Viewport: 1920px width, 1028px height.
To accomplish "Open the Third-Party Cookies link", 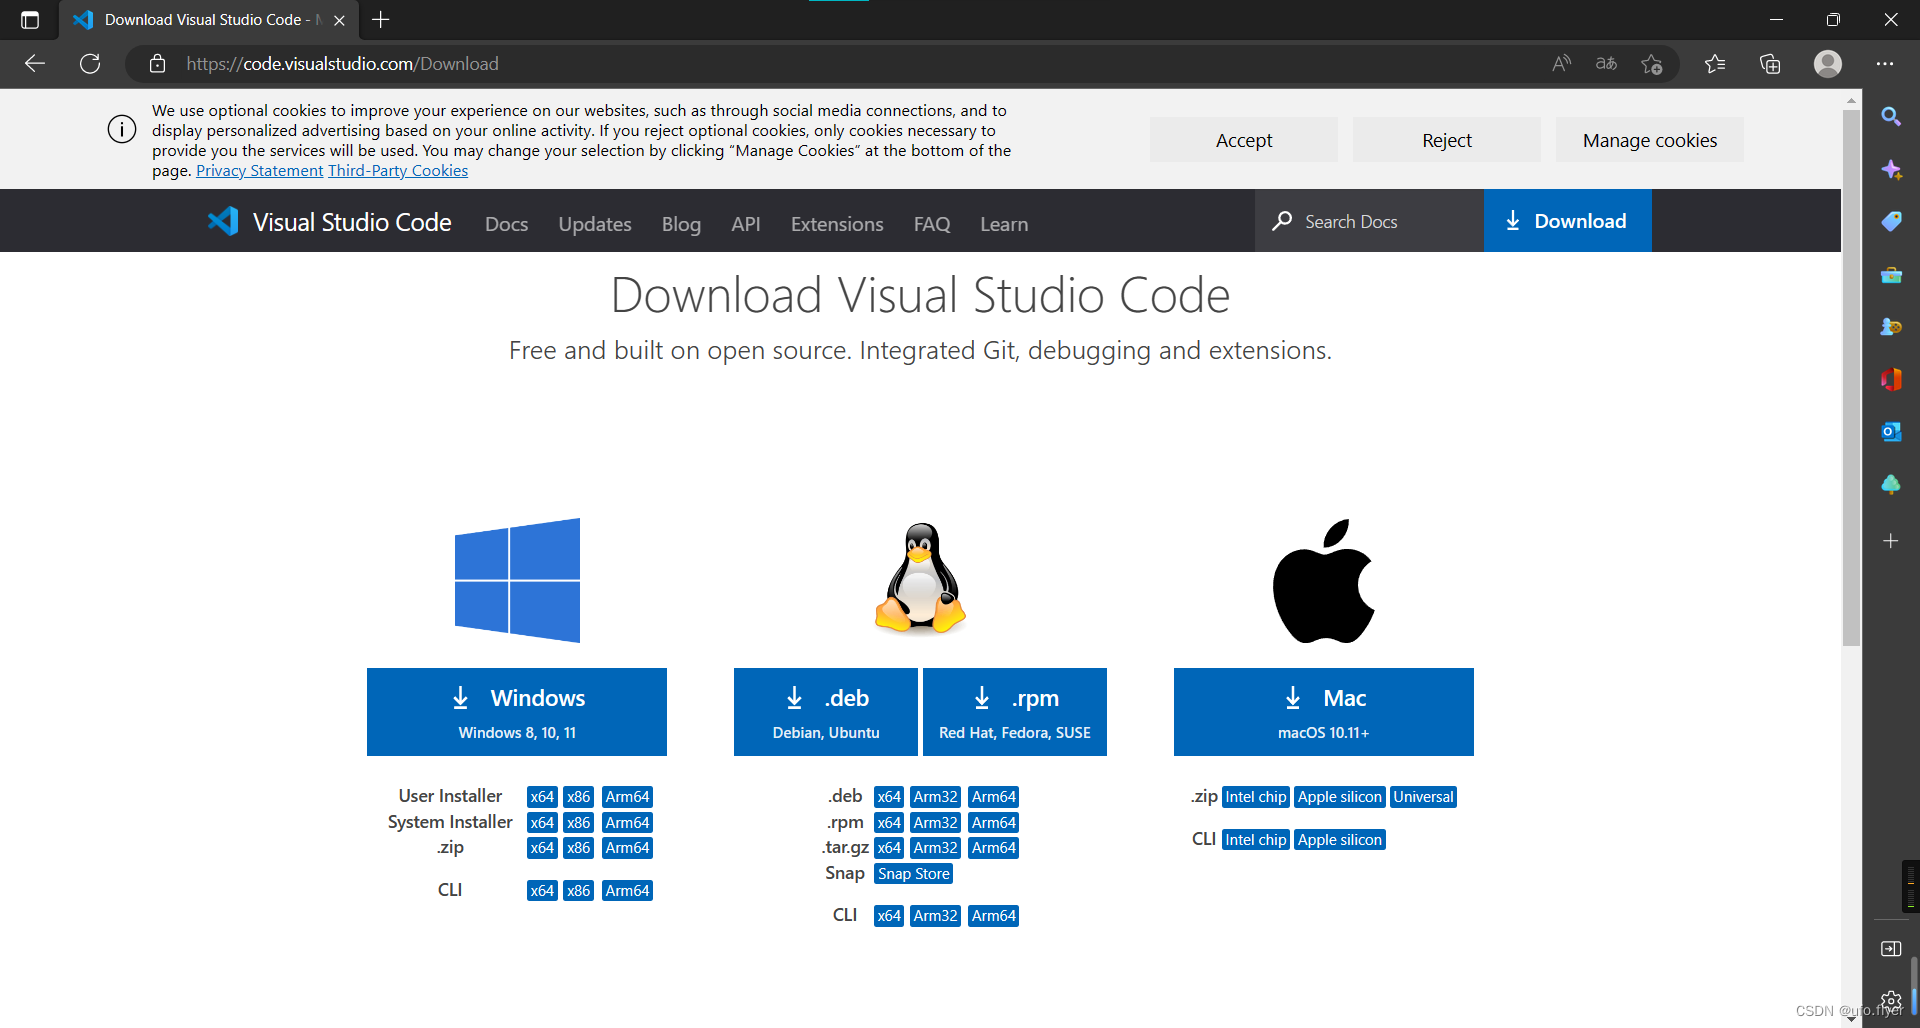I will [398, 171].
